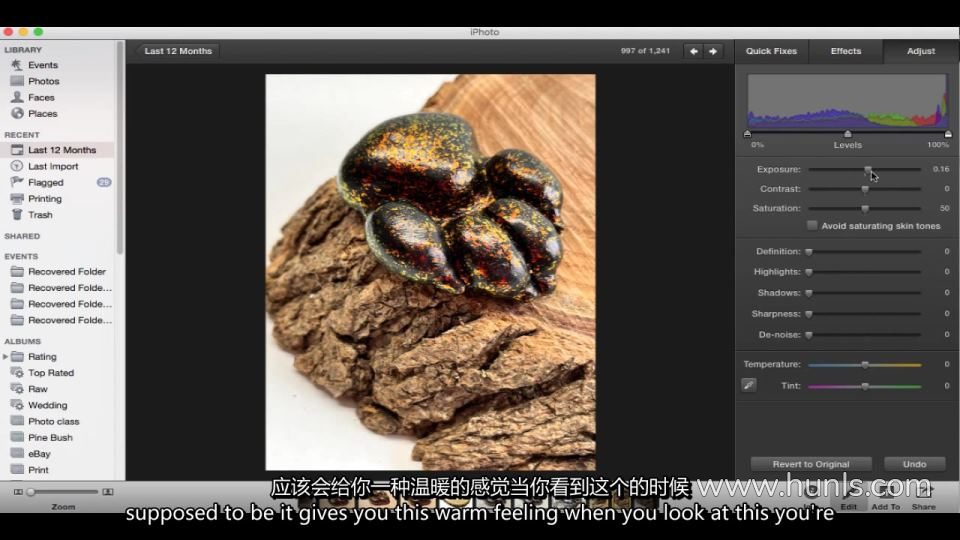The height and width of the screenshot is (540, 960).
Task: Click the Highlights slider
Action: 864,272
